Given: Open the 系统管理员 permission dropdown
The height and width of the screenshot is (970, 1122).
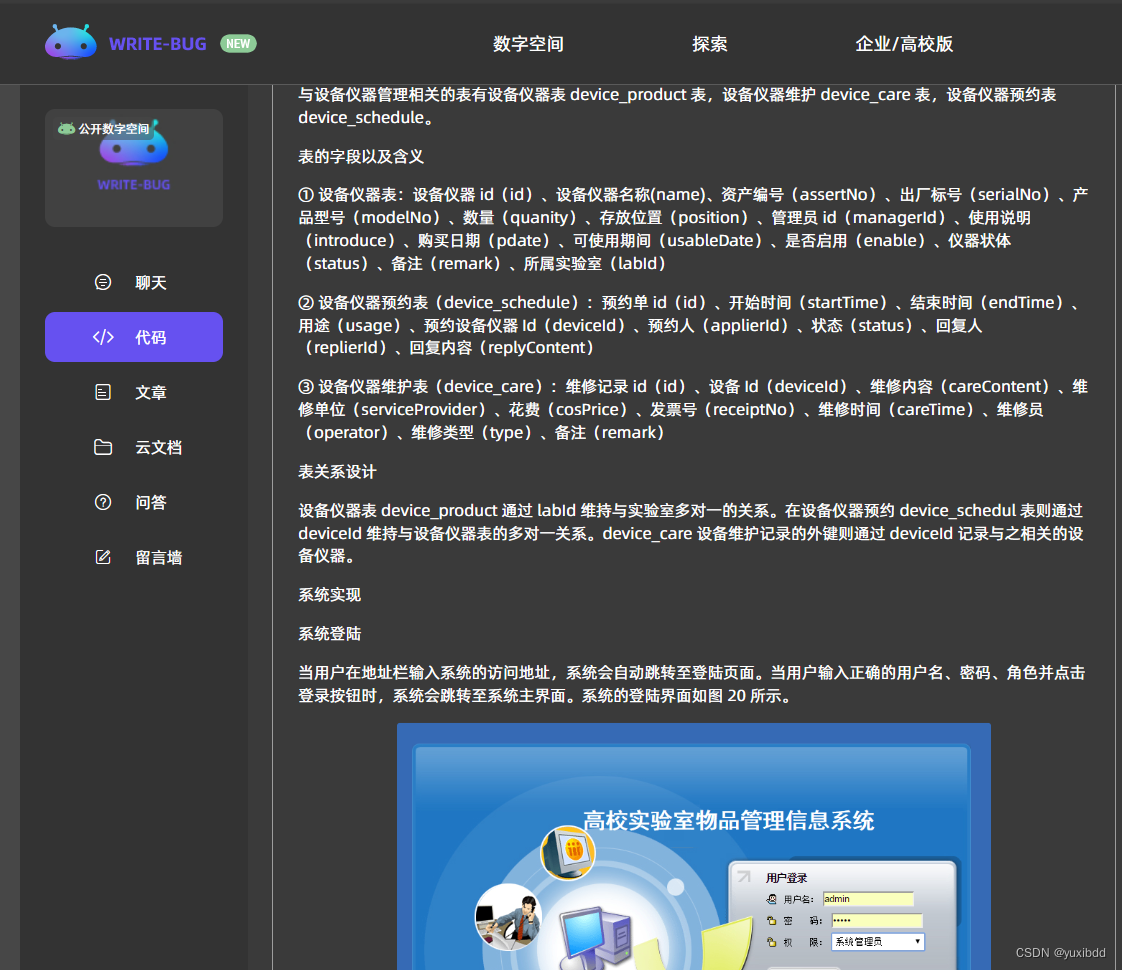Looking at the screenshot, I should (919, 941).
